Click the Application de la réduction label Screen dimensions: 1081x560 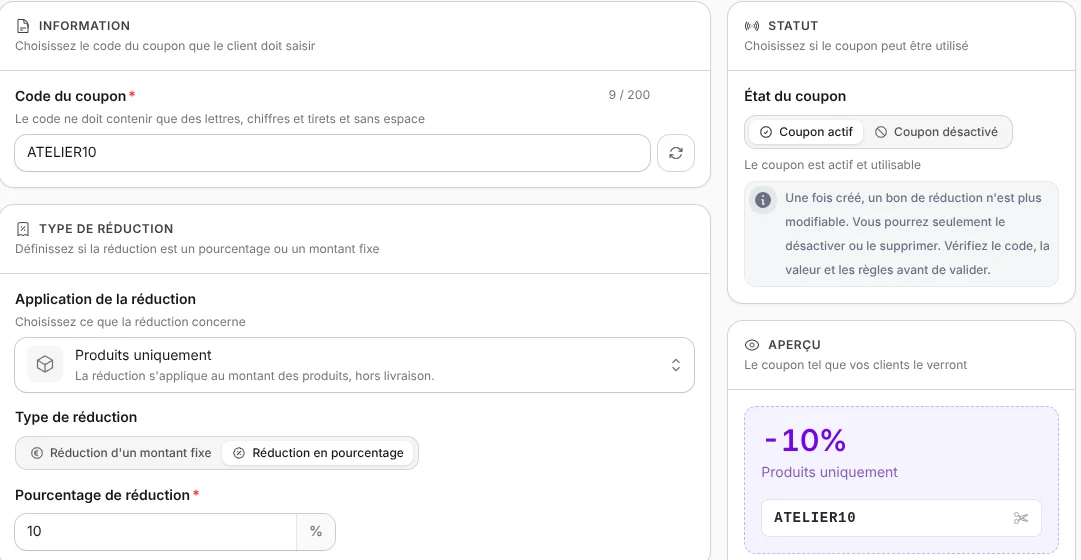point(105,299)
